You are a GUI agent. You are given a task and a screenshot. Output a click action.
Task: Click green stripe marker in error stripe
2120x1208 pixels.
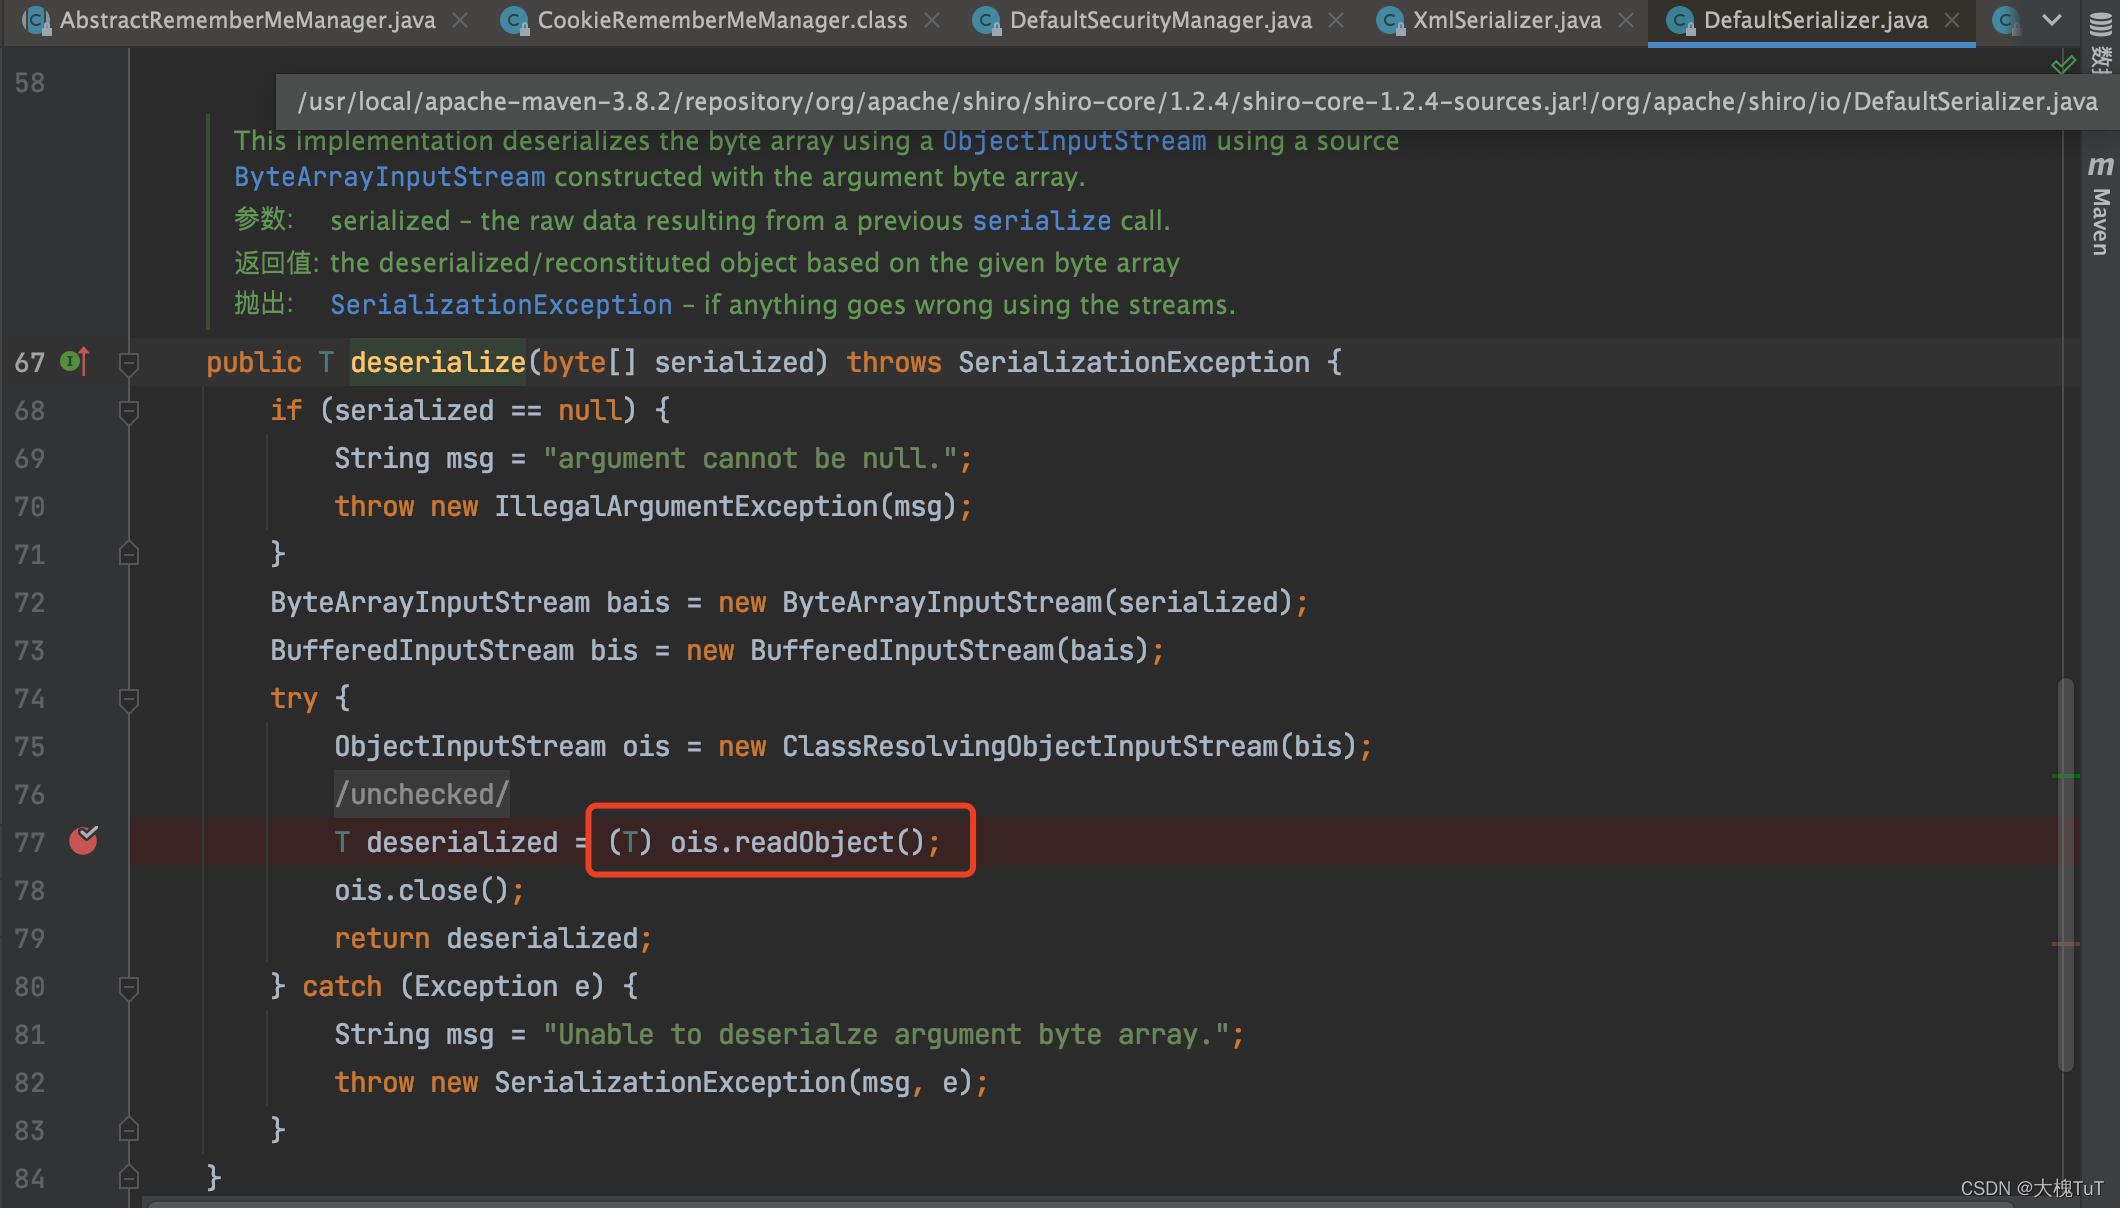[2065, 776]
